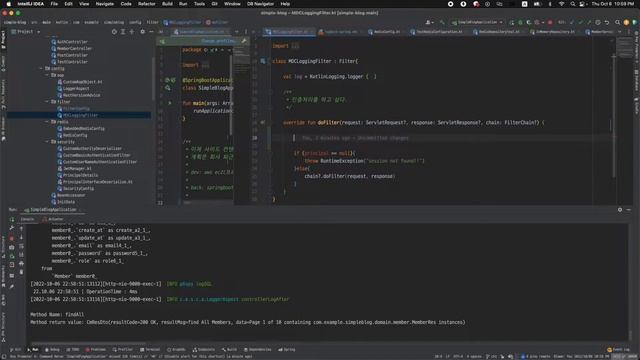Hide the Project panel with minus icon

151,31
